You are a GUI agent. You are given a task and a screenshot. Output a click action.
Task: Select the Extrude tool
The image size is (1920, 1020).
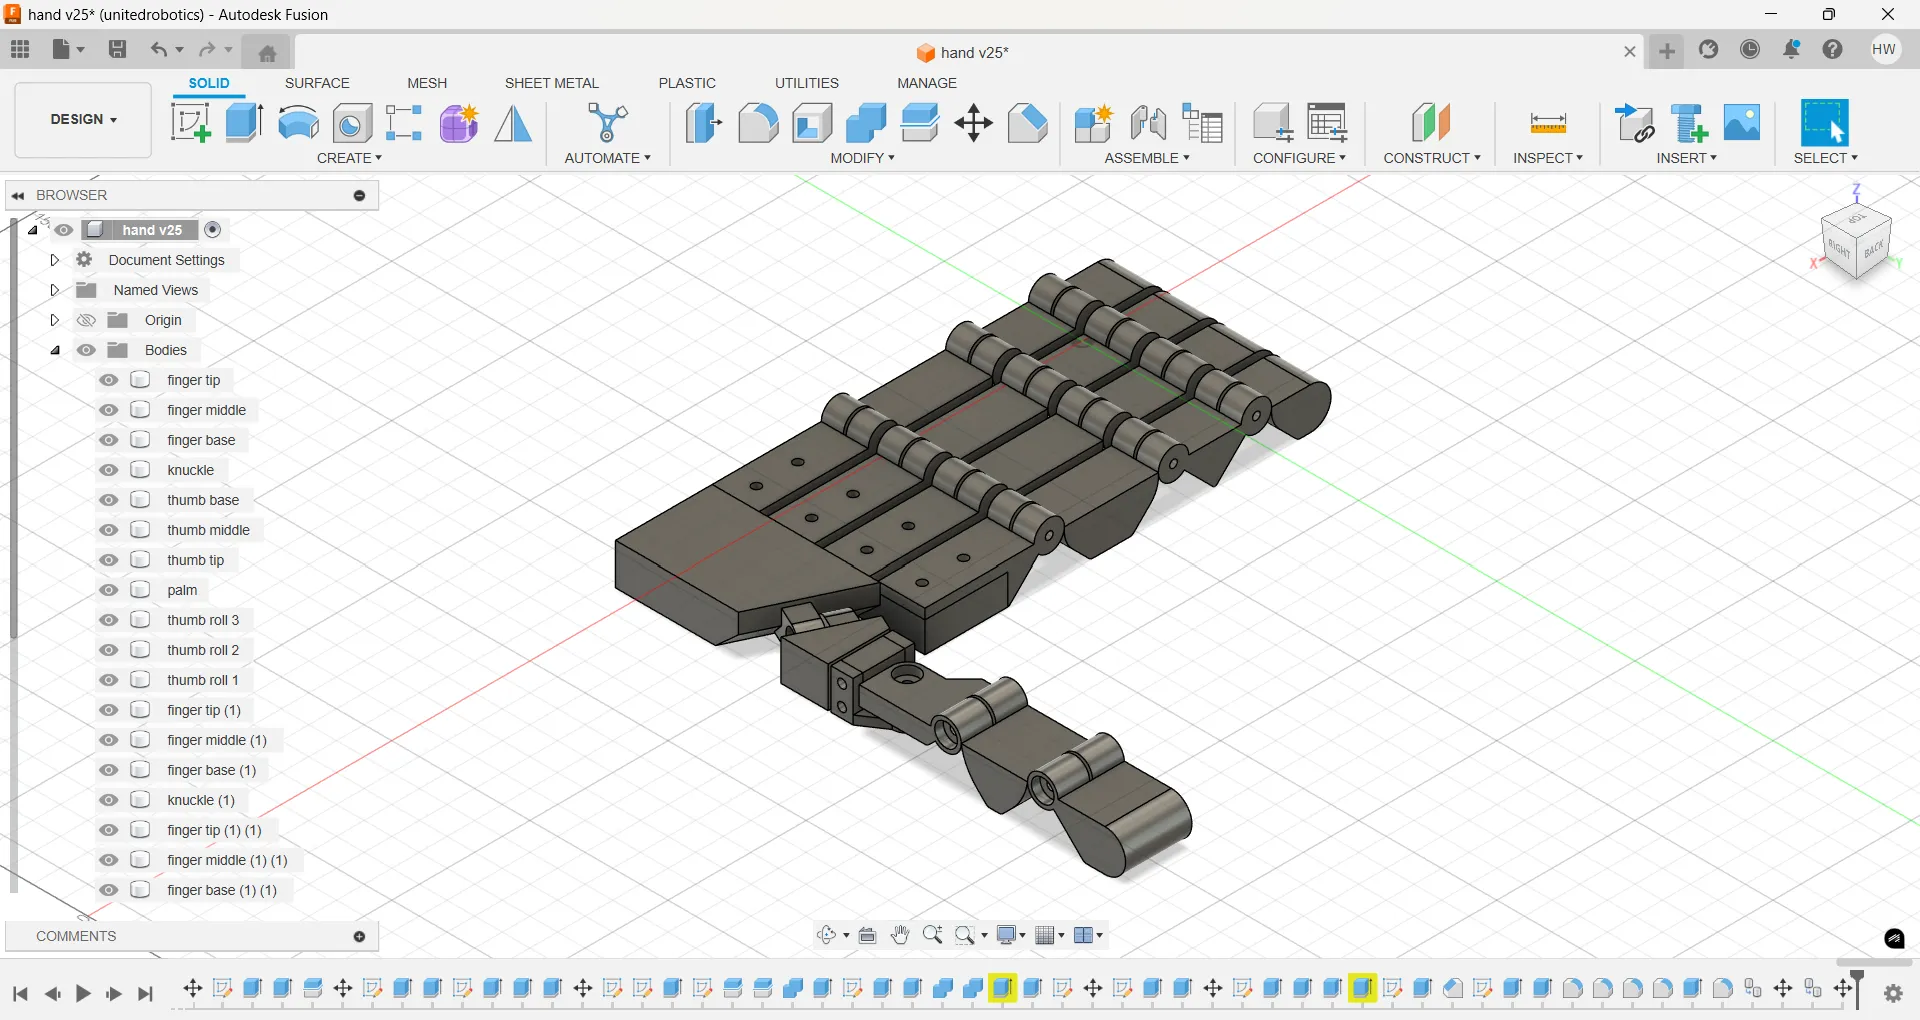coord(244,123)
